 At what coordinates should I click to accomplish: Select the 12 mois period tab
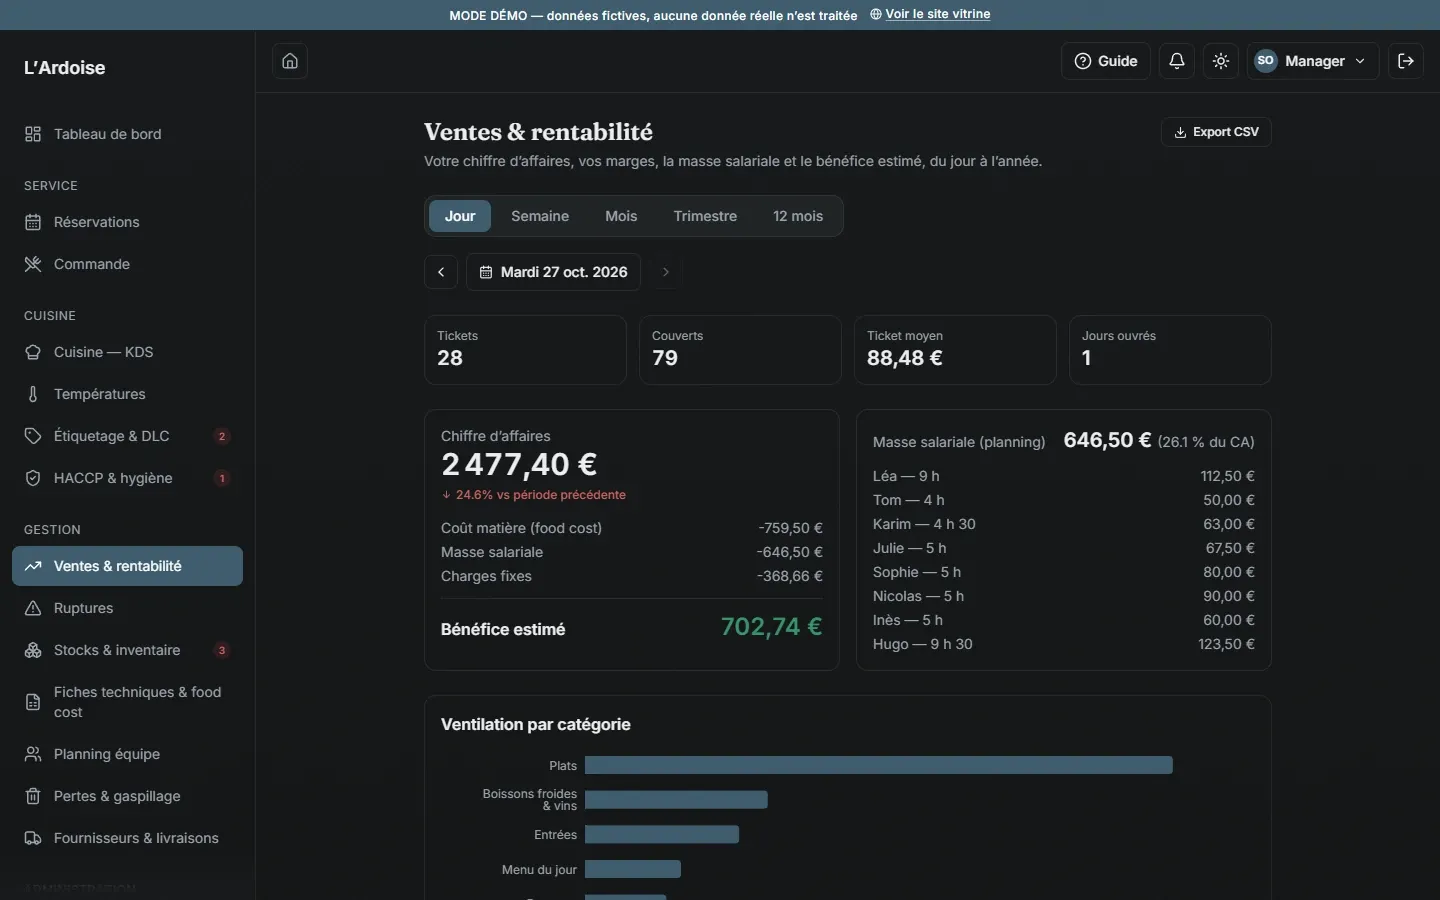798,216
